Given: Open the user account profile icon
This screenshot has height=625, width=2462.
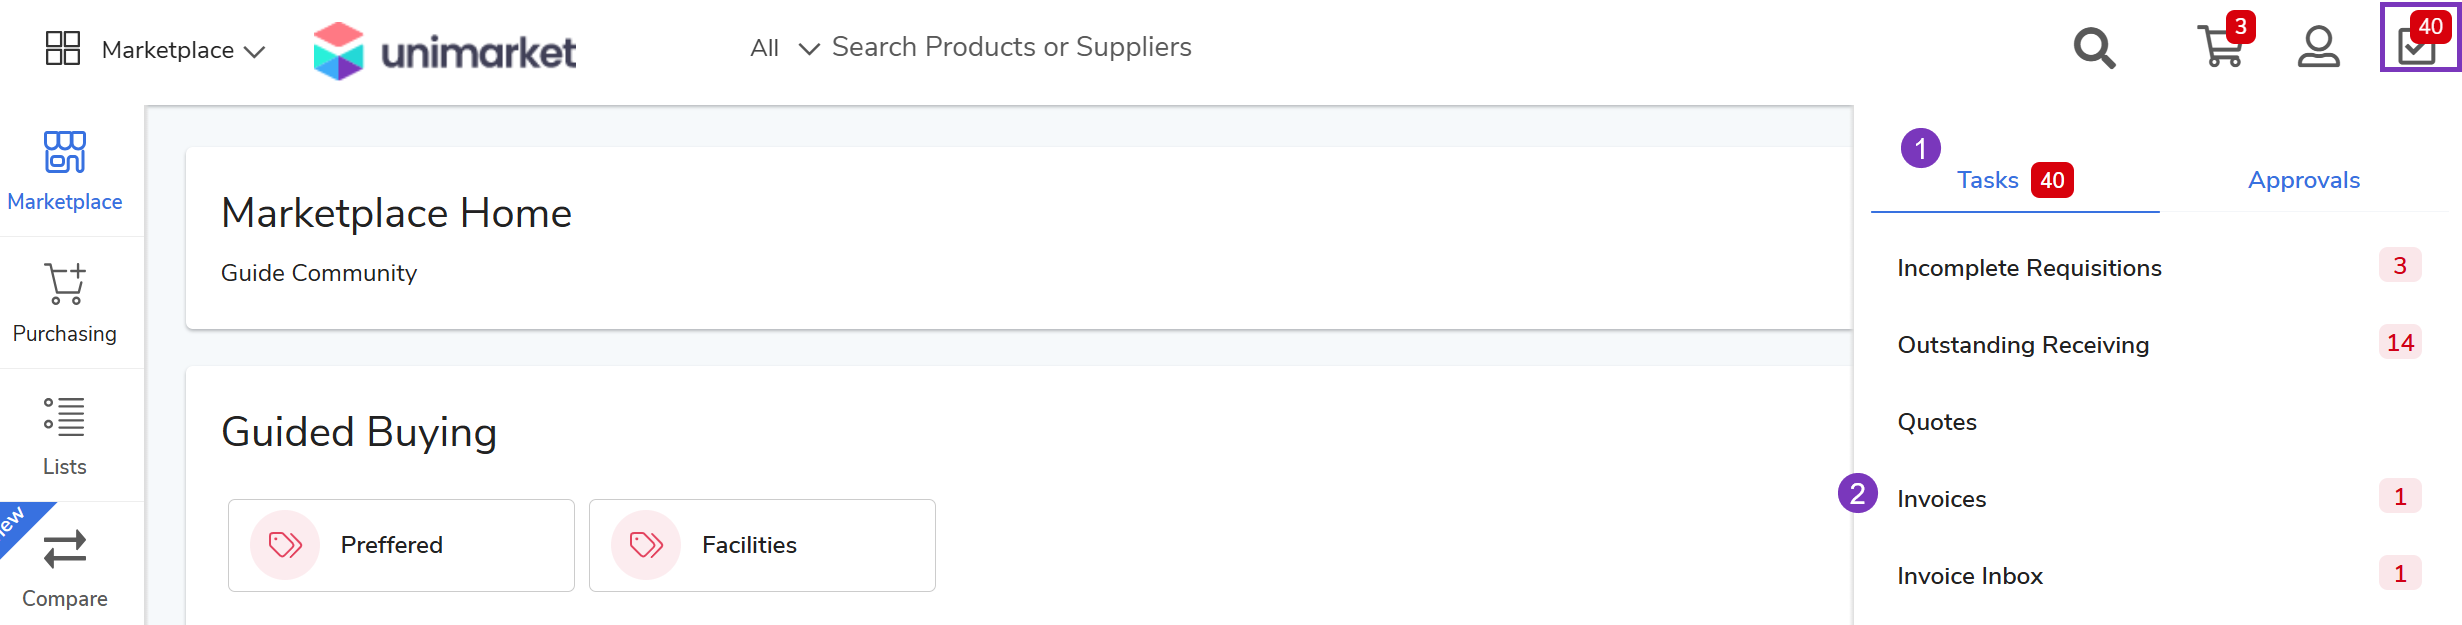Looking at the screenshot, I should tap(2318, 47).
